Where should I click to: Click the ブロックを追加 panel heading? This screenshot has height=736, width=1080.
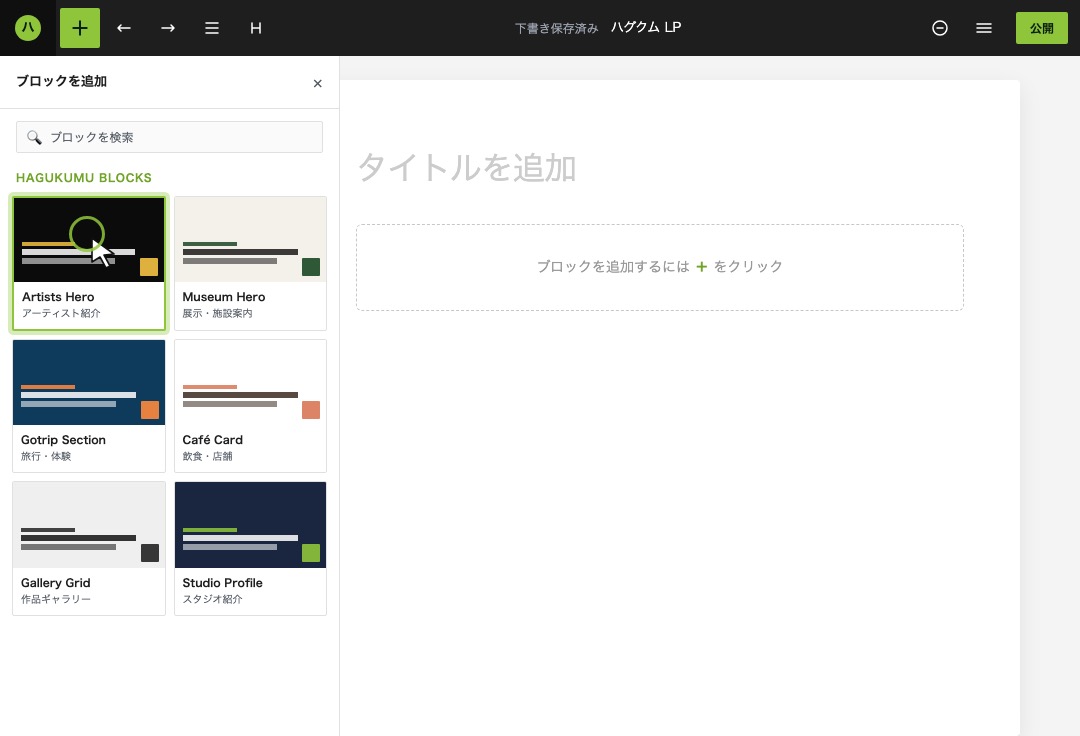pyautogui.click(x=61, y=81)
